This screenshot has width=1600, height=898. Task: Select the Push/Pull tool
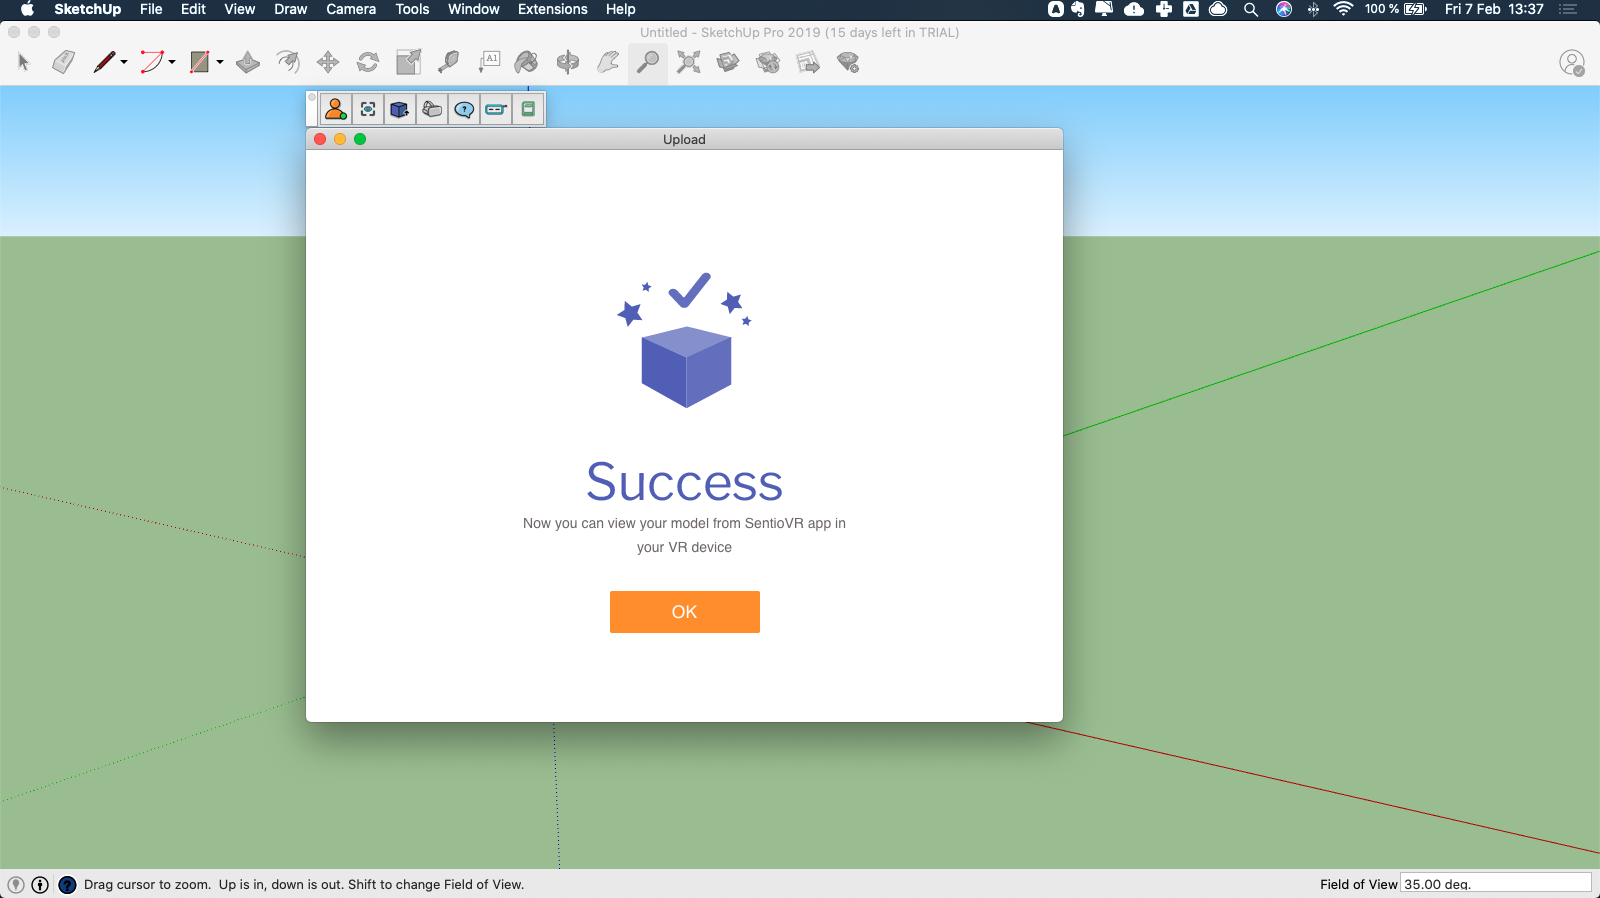248,62
